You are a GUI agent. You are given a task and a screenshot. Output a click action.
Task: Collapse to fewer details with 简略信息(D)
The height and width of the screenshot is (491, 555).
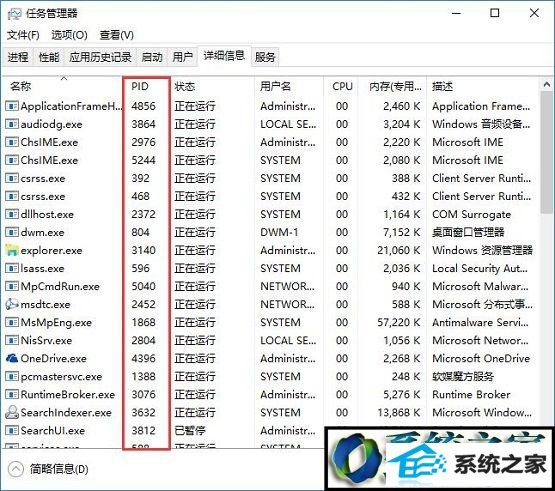tap(48, 469)
